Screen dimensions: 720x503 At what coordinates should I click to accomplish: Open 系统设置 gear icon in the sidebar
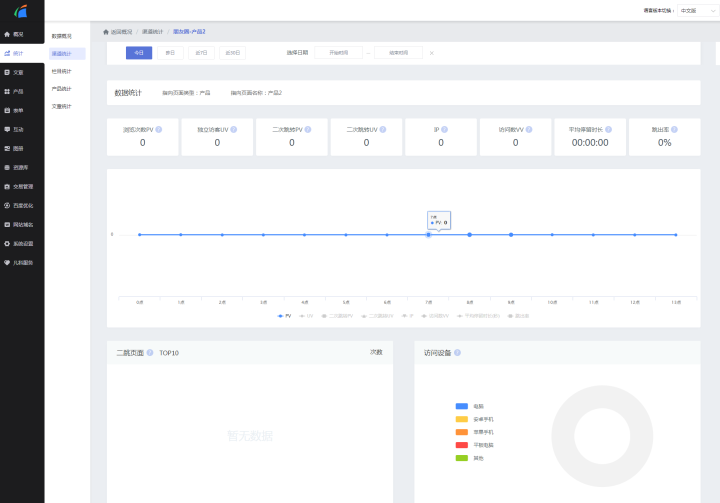(7, 244)
